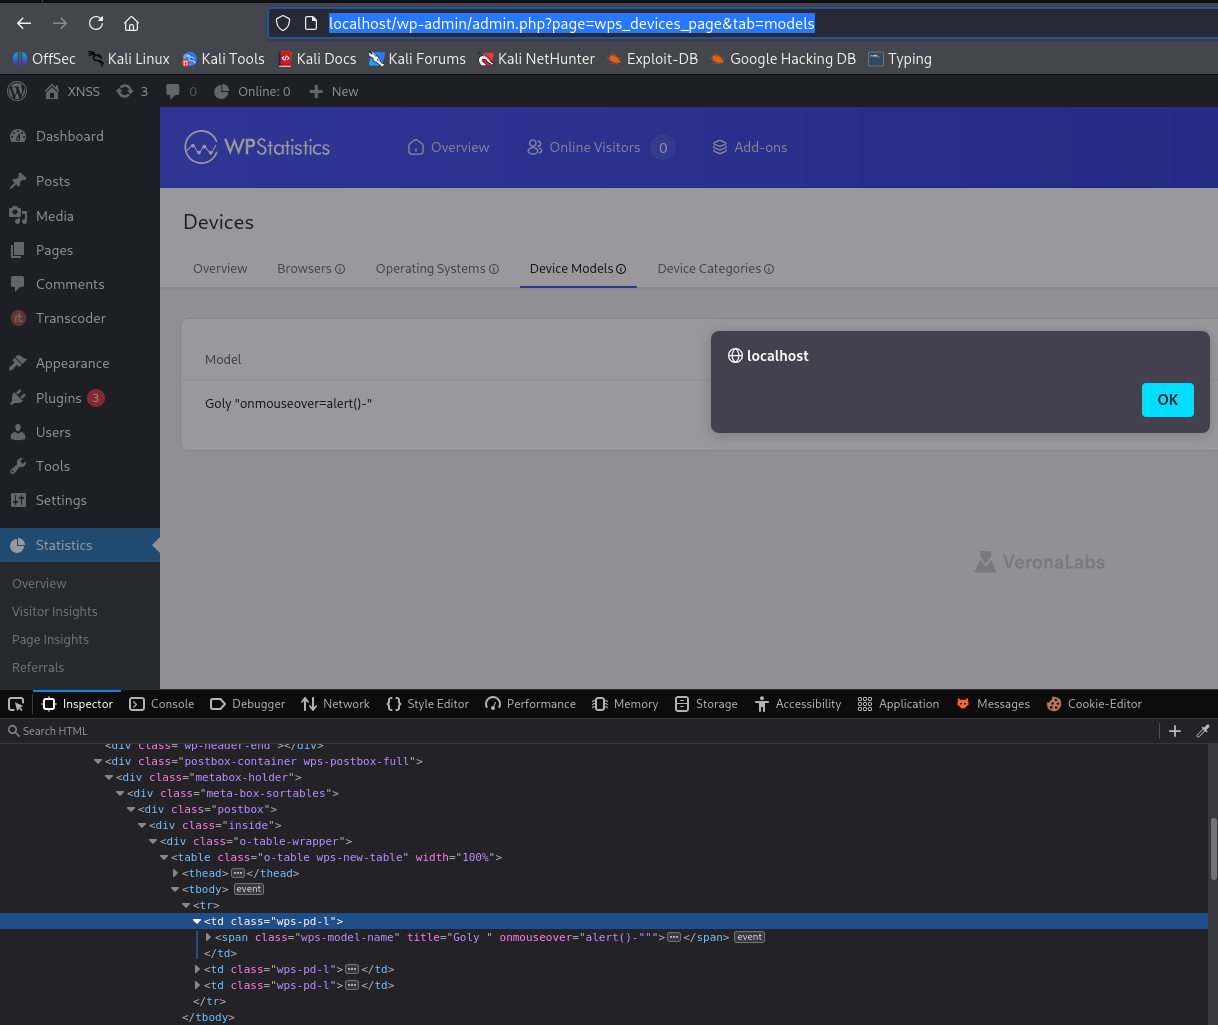This screenshot has height=1025, width=1218.
Task: Open the Cookie-Editor panel
Action: point(1093,704)
